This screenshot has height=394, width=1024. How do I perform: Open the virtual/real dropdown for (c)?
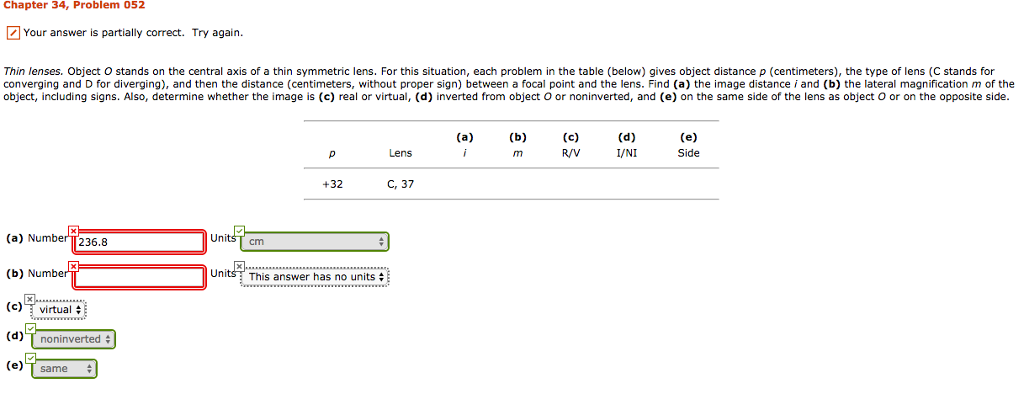coord(59,309)
